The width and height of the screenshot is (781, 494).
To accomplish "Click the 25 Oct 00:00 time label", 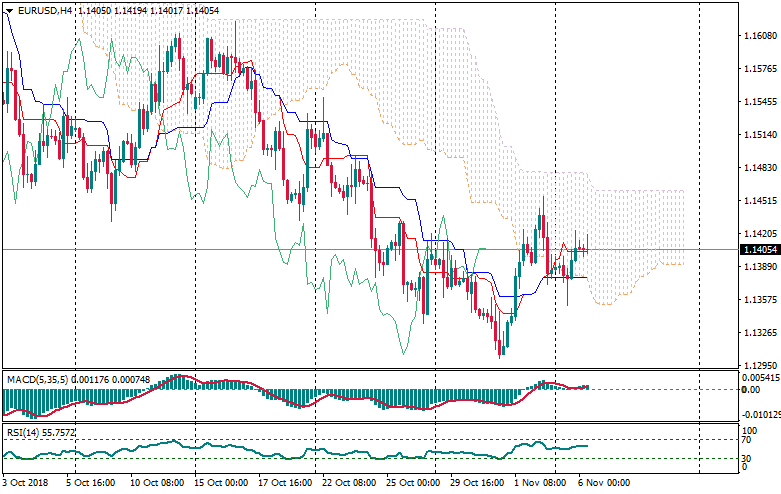I will point(412,482).
